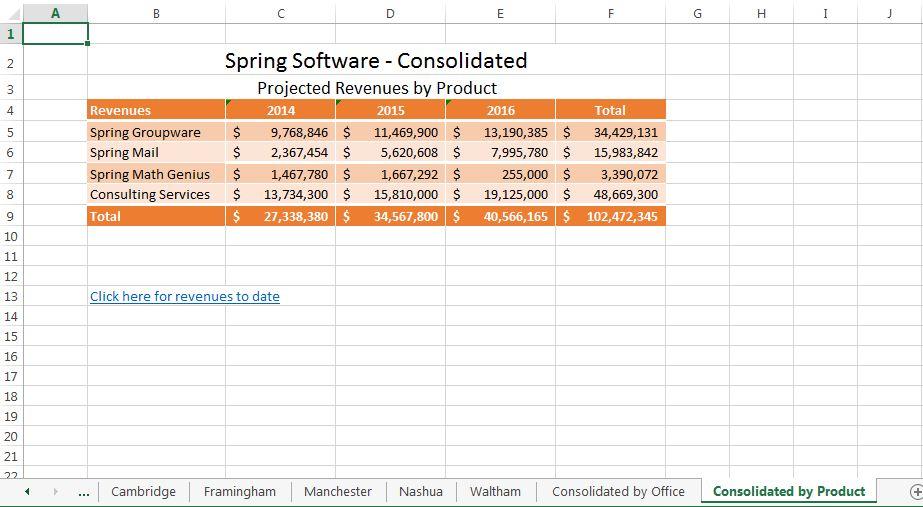Select cell with value 7,995,780

tap(500, 153)
